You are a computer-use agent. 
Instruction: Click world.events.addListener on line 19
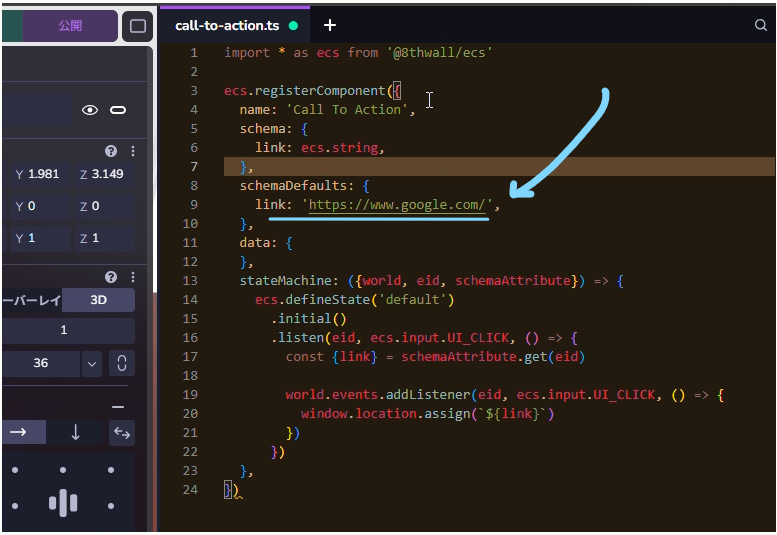point(378,395)
